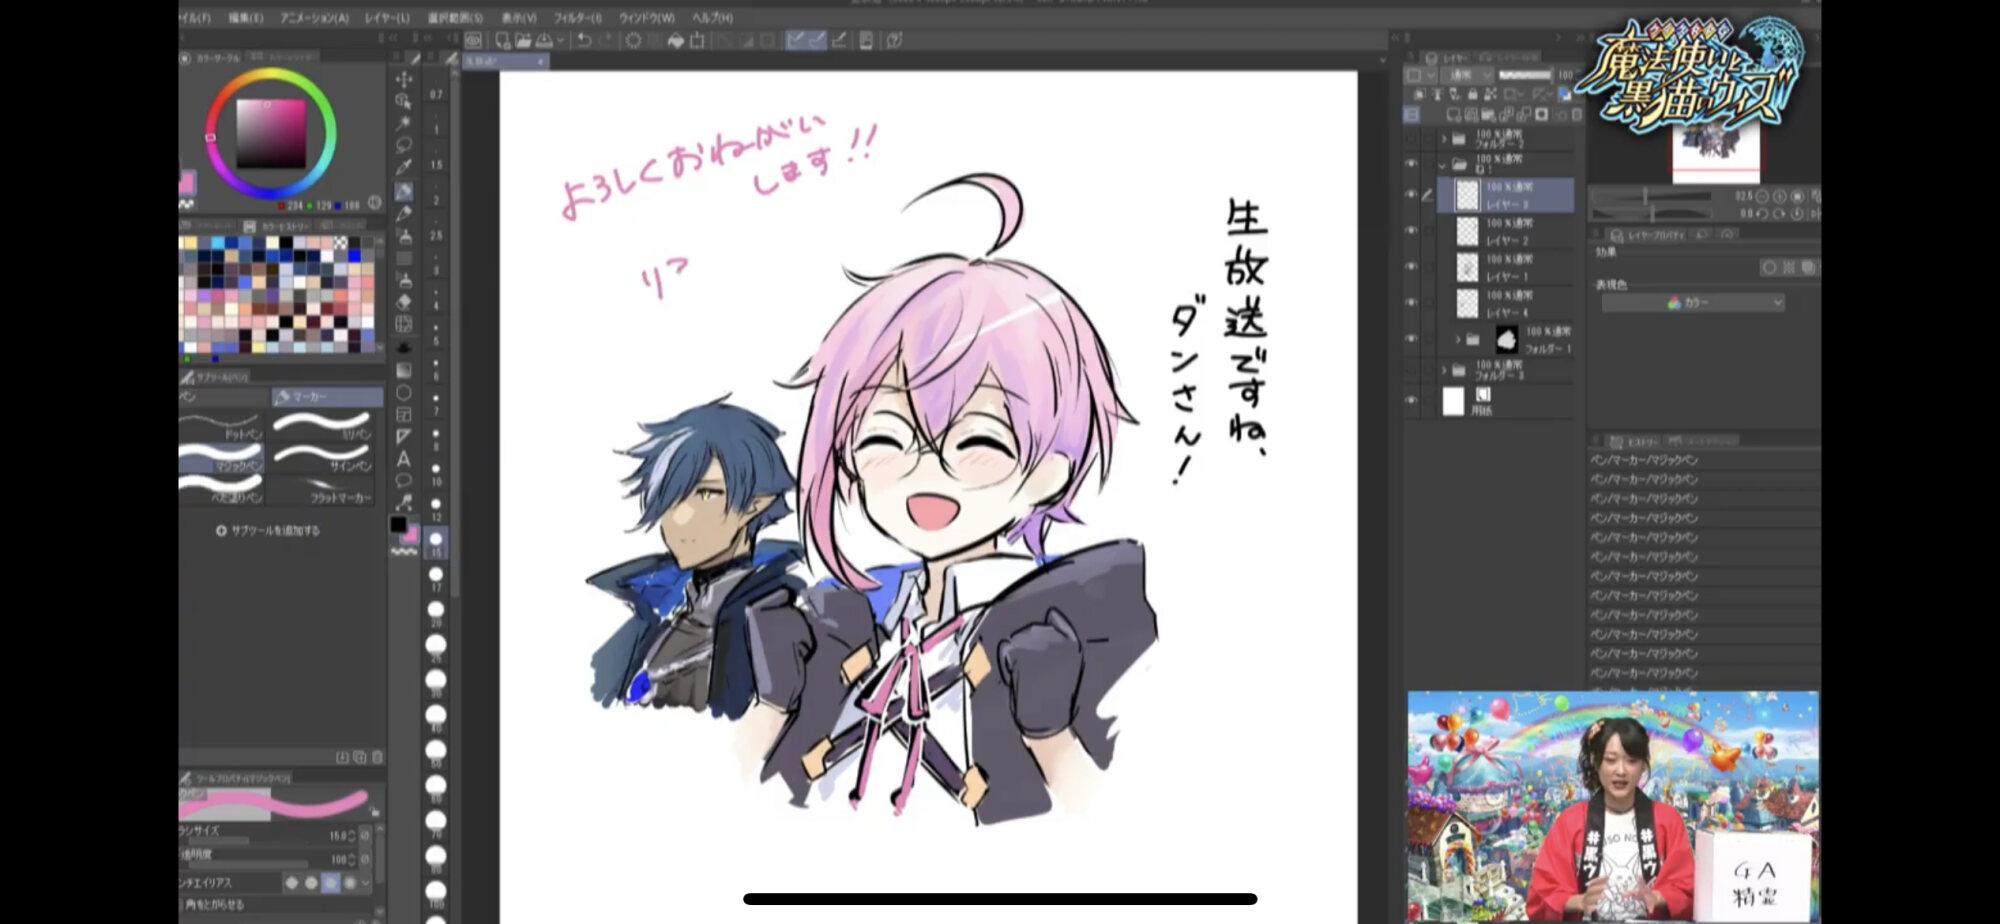Expand the フォルダー 2 layer folder
Viewport: 2000px width, 924px height.
[x=1443, y=139]
